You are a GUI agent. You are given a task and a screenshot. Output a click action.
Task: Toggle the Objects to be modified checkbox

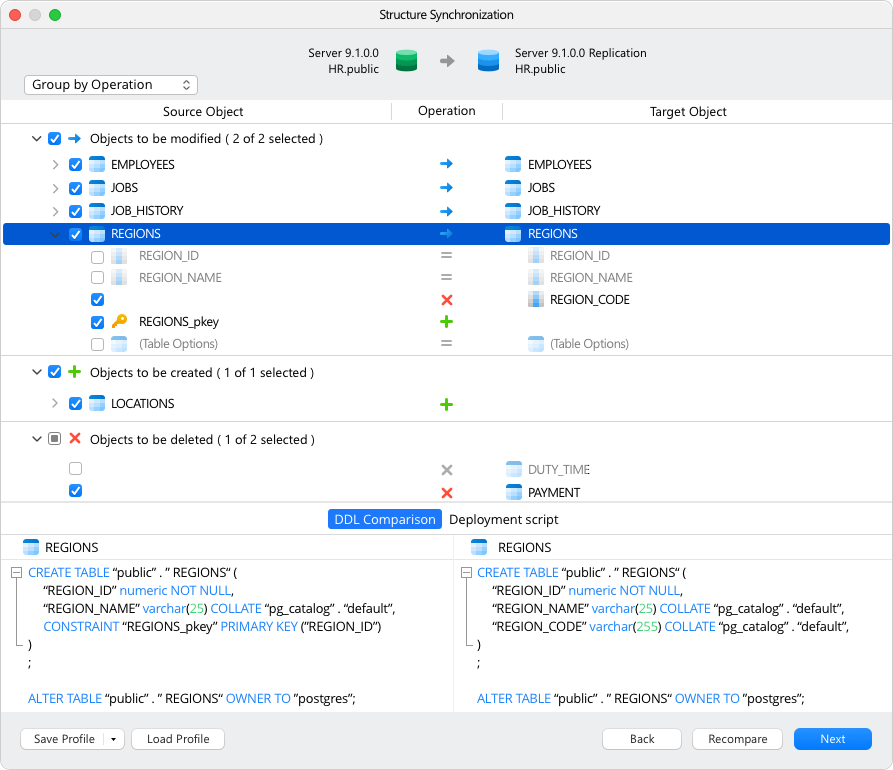click(x=54, y=138)
